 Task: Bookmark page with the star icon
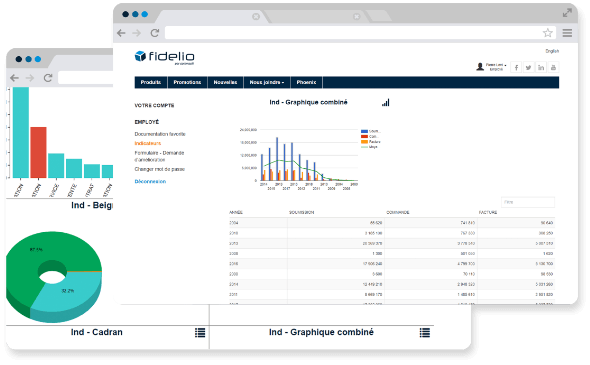pos(547,33)
